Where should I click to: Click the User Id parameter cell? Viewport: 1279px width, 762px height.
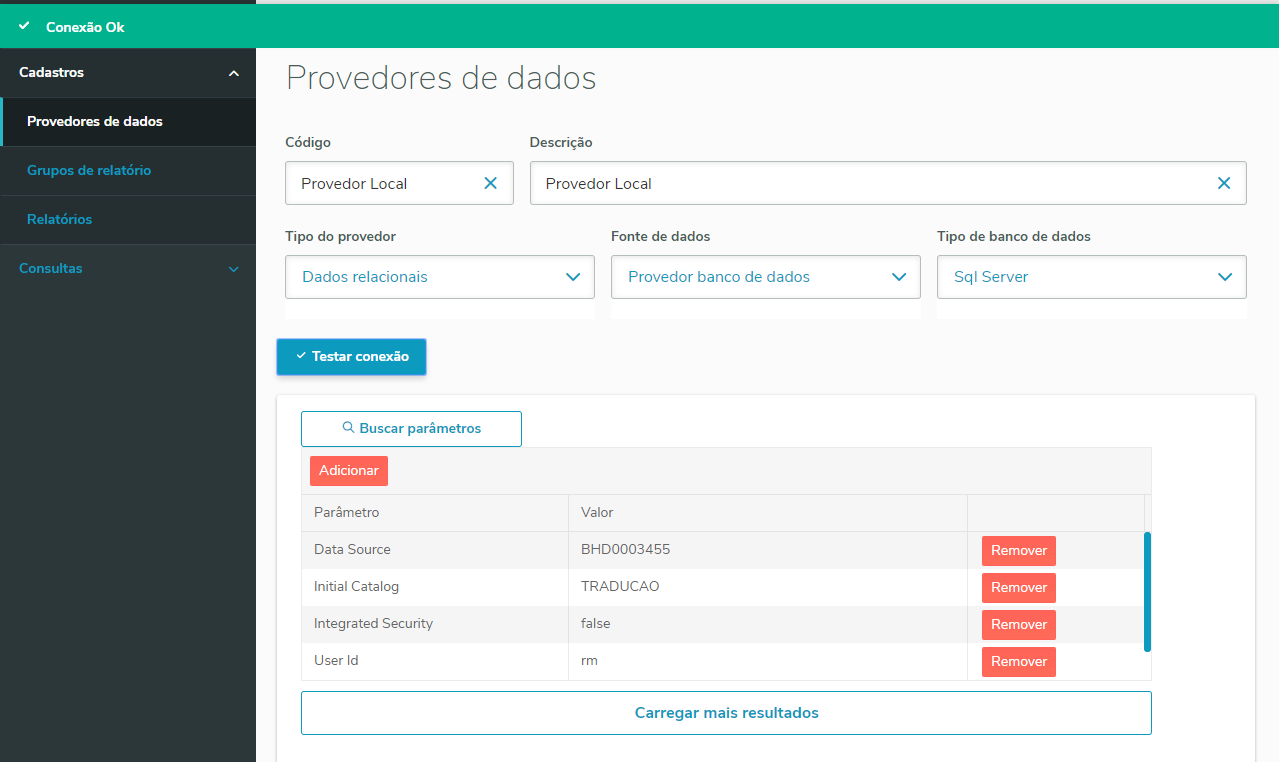click(x=435, y=661)
